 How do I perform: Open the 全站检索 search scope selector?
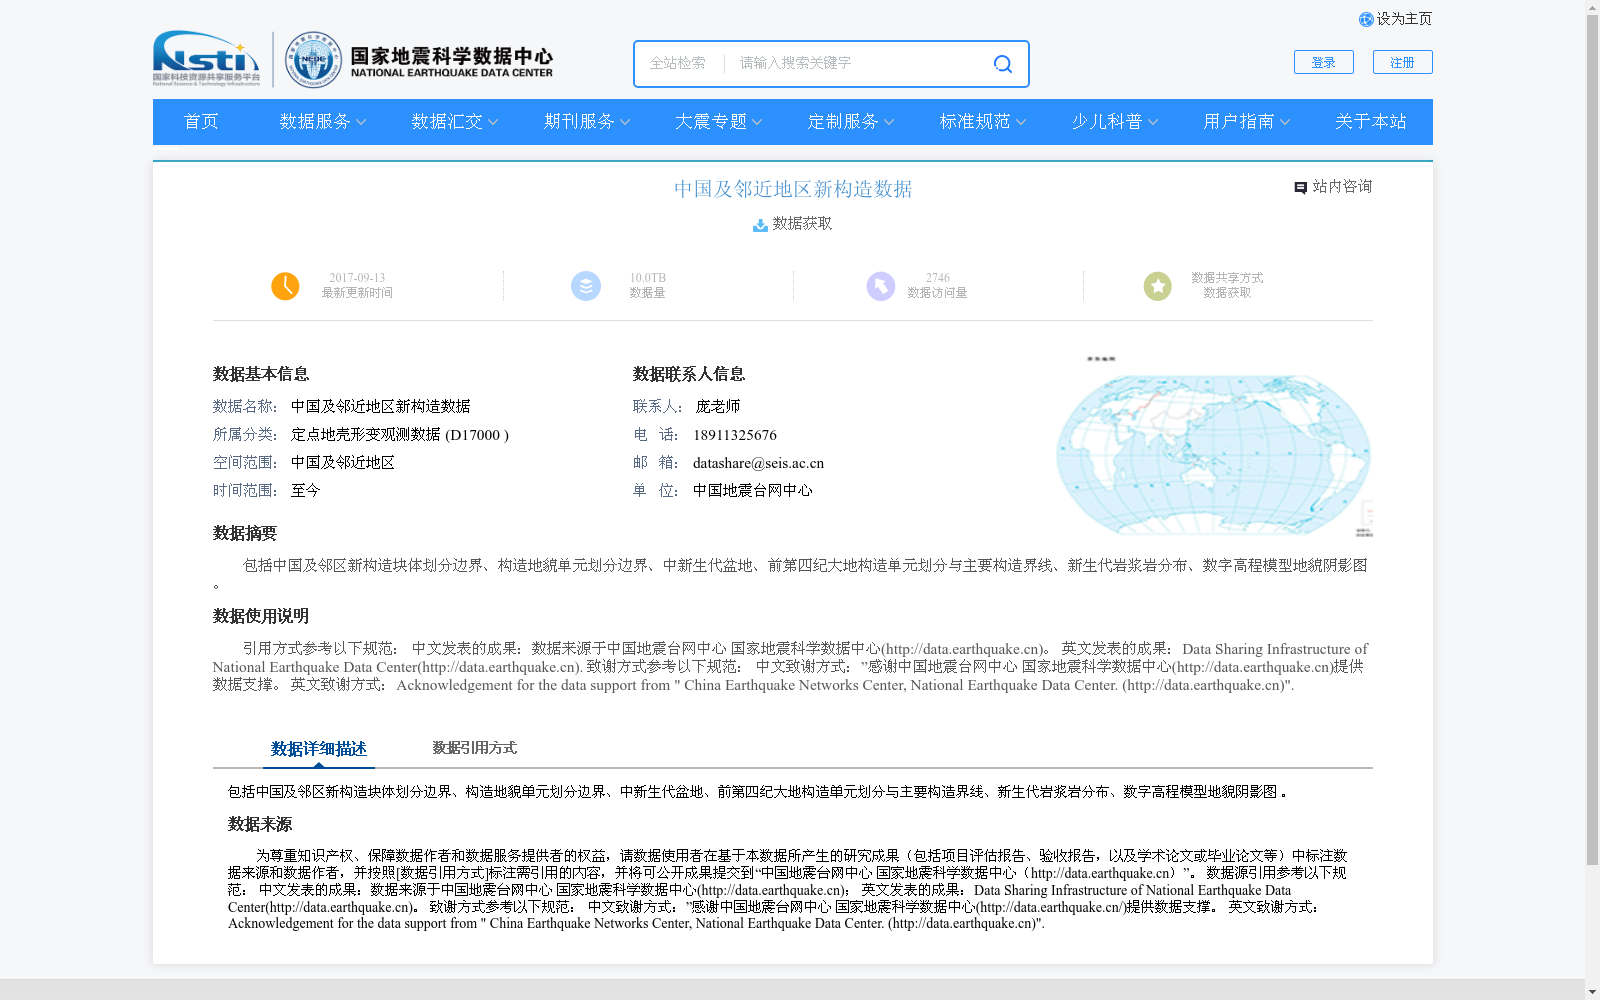coord(678,63)
